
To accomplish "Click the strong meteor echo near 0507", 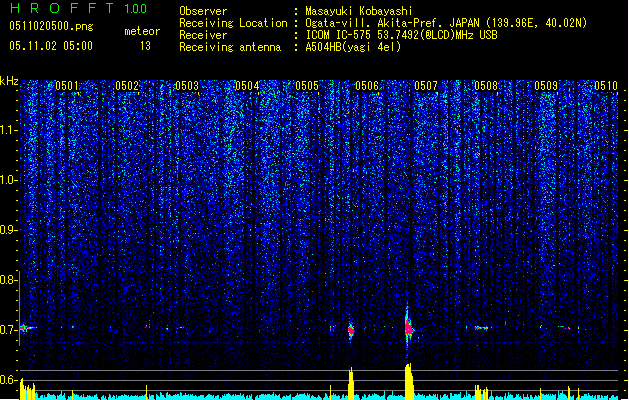I will 408,327.
